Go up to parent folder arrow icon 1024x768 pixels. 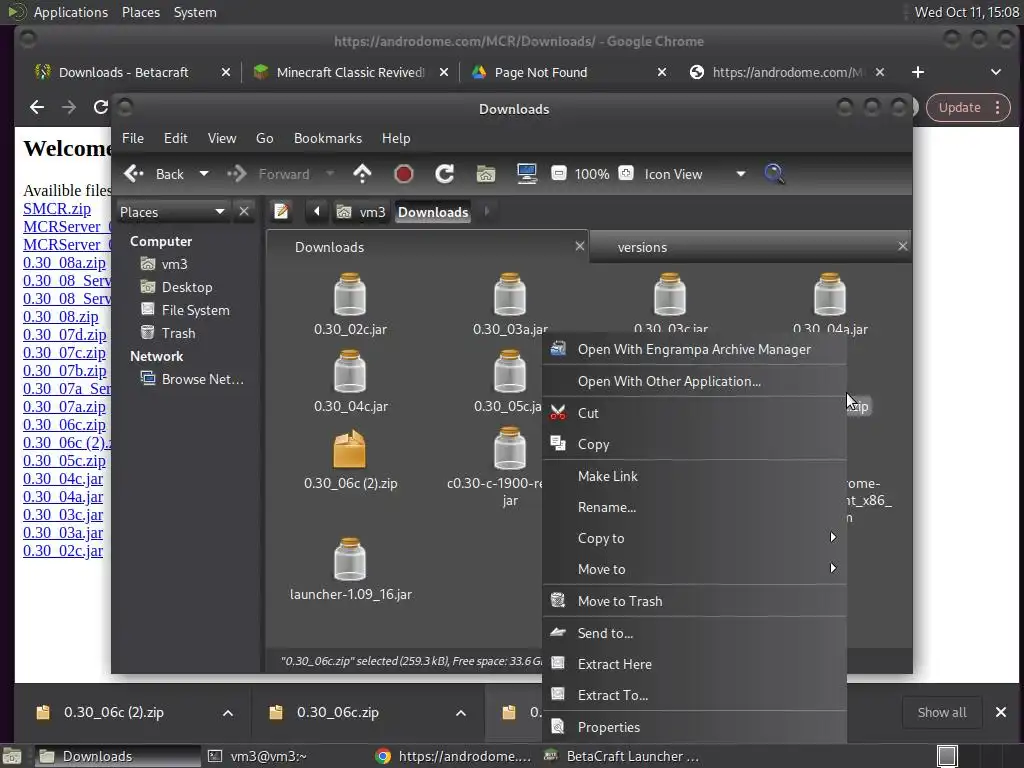click(x=362, y=174)
